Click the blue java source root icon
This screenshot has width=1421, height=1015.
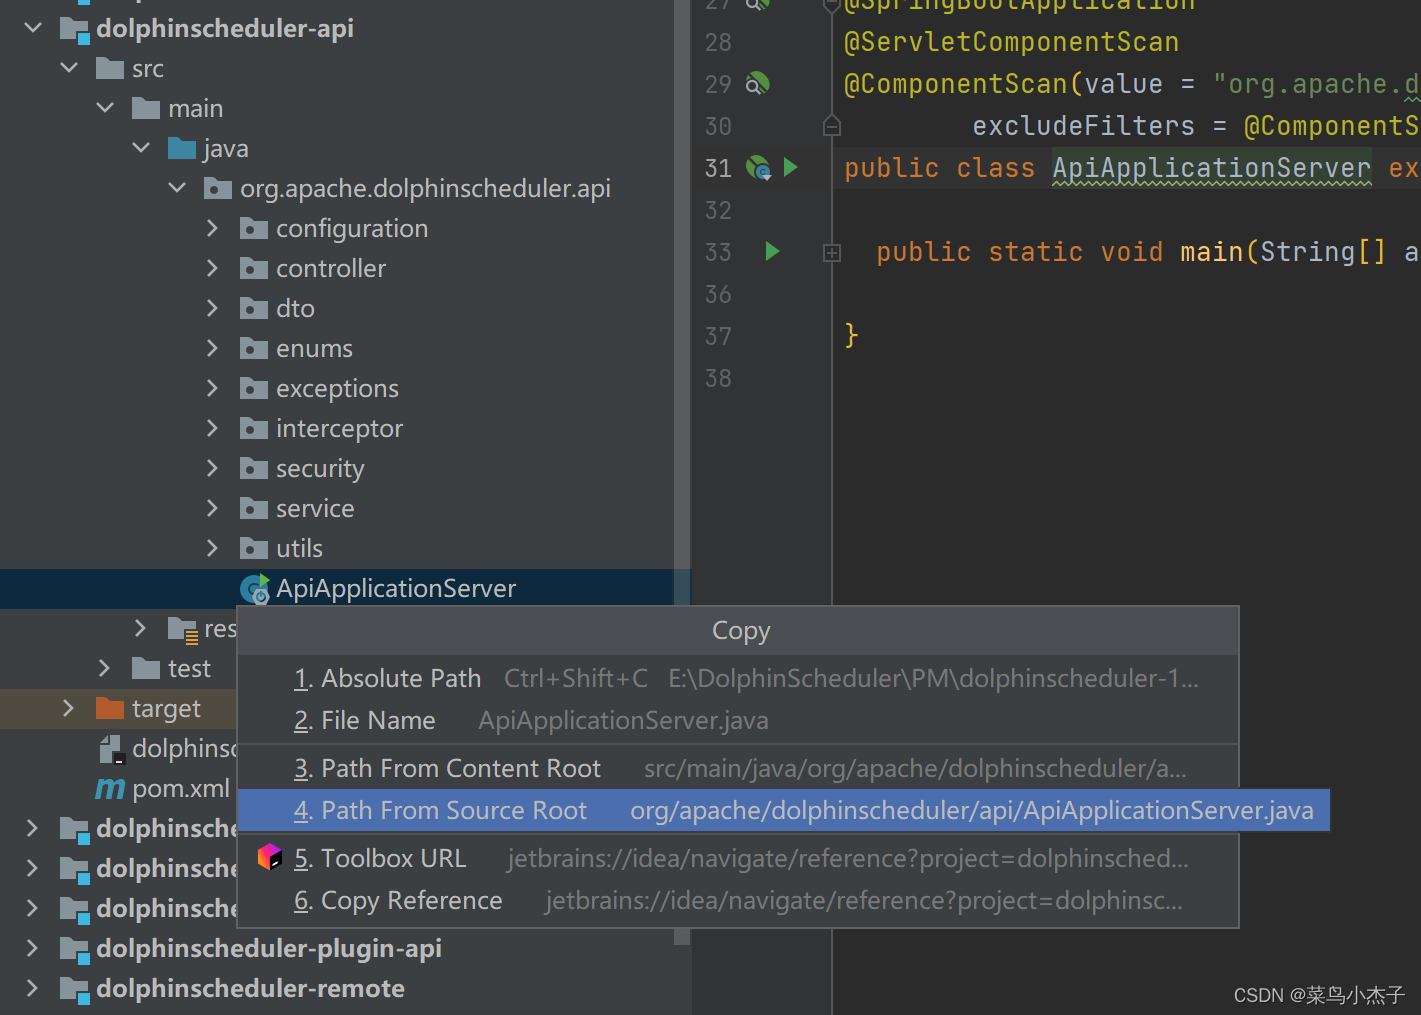point(181,148)
